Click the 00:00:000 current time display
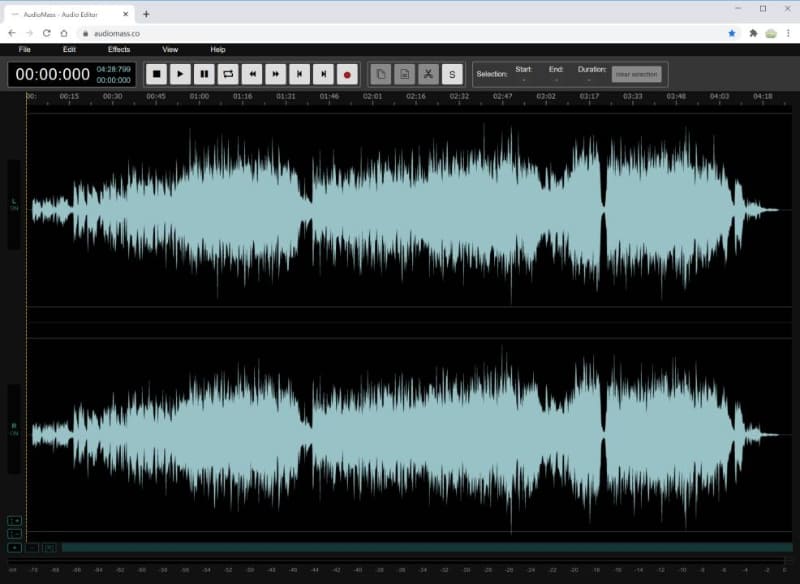The width and height of the screenshot is (800, 584). (53, 74)
